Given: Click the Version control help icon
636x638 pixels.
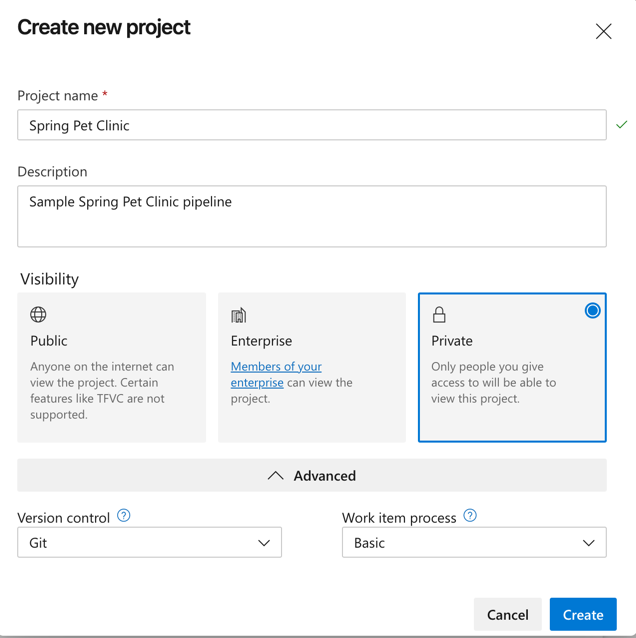Looking at the screenshot, I should 124,516.
